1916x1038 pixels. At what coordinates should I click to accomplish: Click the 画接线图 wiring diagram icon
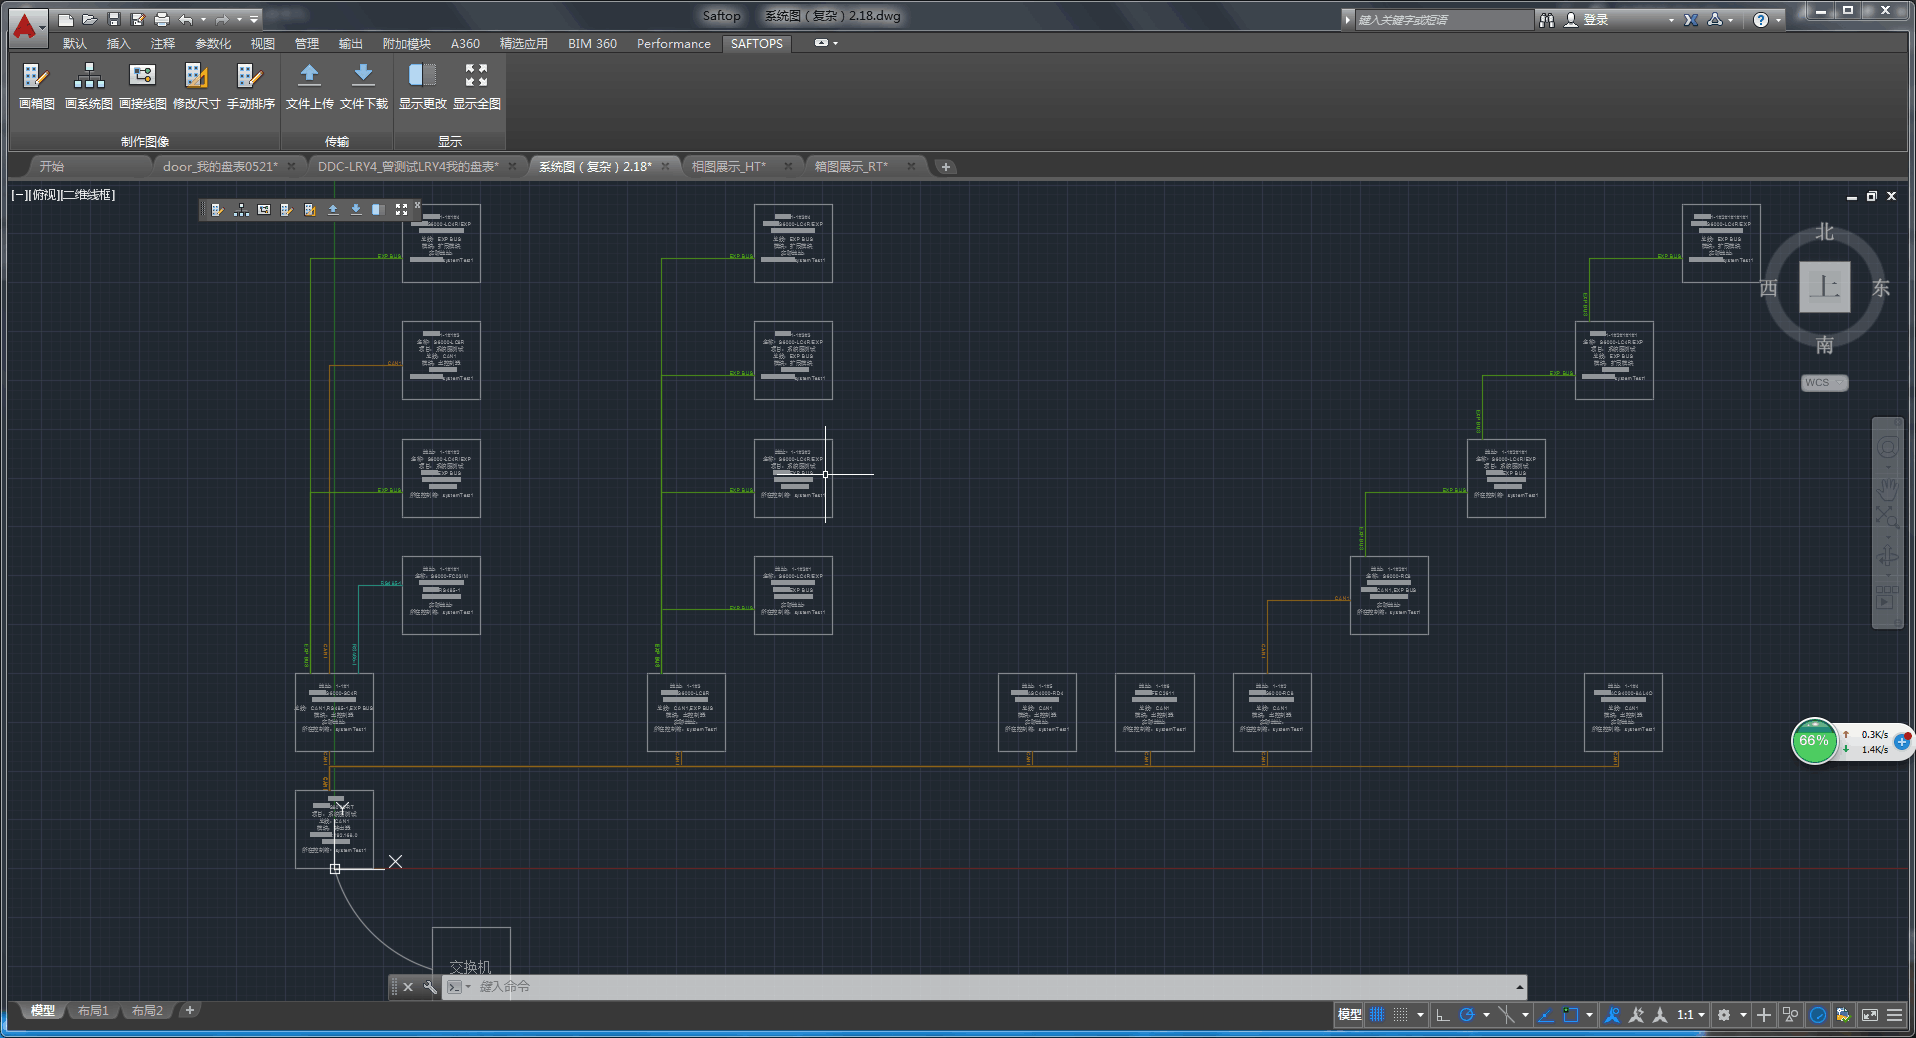[142, 85]
